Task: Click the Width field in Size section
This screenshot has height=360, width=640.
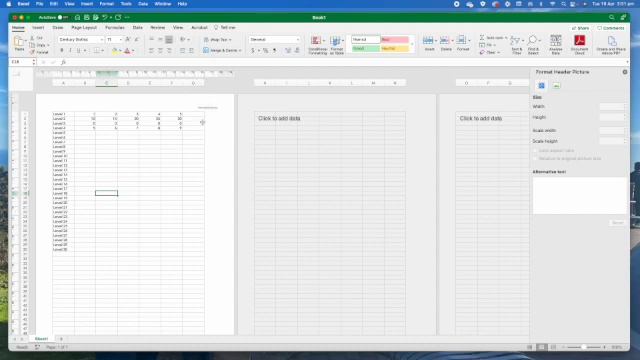Action: pos(612,107)
